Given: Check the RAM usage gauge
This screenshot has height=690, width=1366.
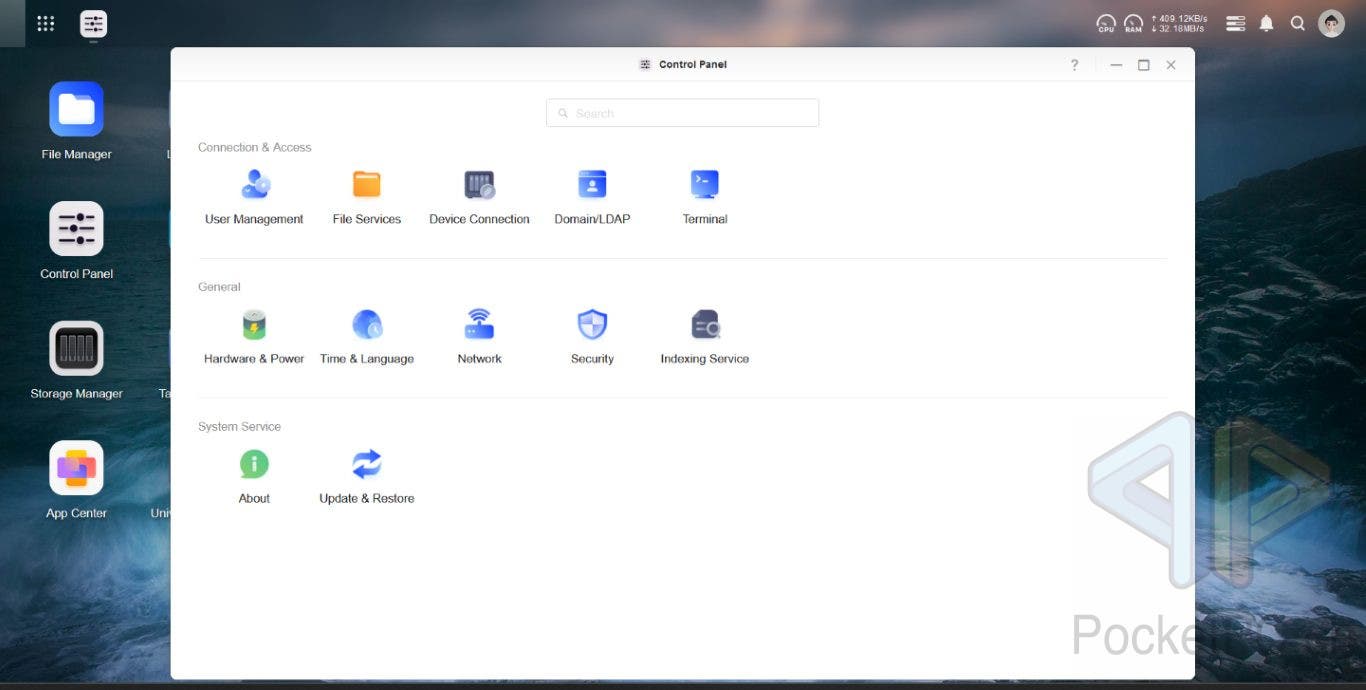Looking at the screenshot, I should point(1133,23).
